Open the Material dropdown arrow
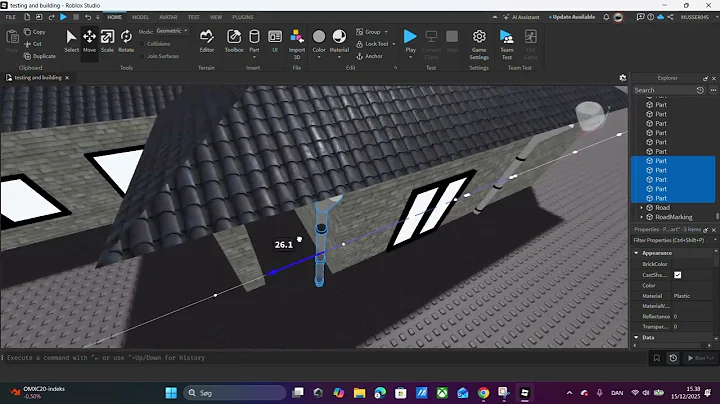Screen dimensions: 720x404 click(x=339, y=57)
